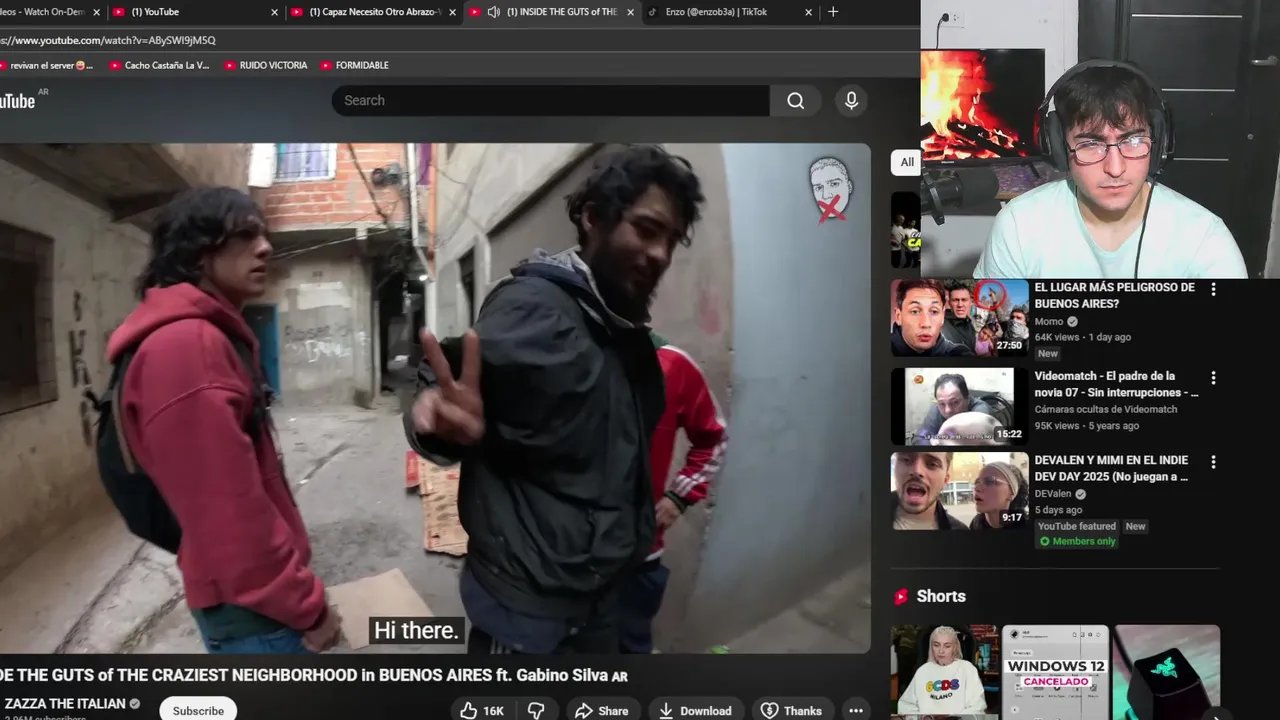
Task: Like the video with thumbs up
Action: [x=482, y=710]
